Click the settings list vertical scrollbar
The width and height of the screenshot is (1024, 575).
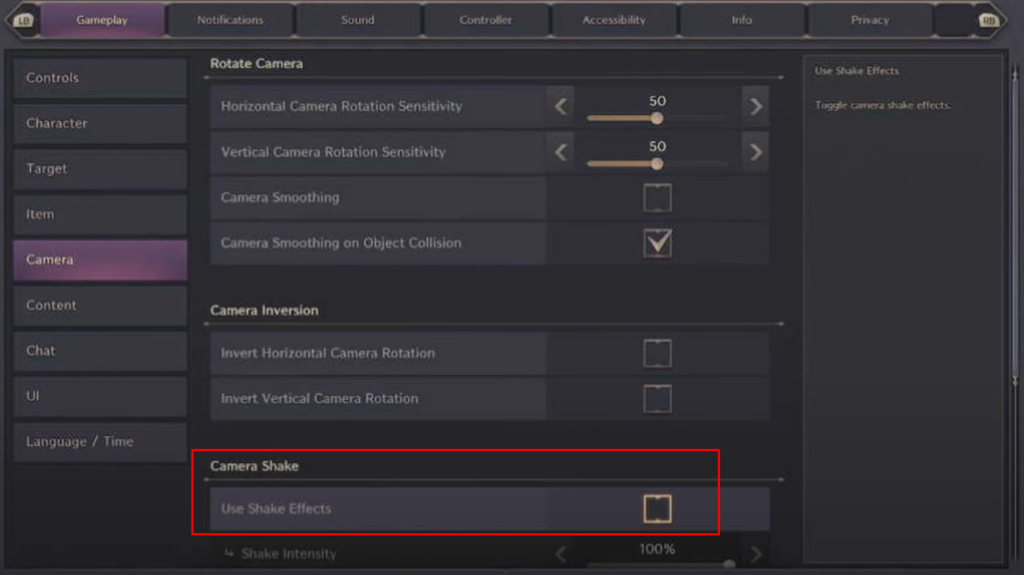1015,225
